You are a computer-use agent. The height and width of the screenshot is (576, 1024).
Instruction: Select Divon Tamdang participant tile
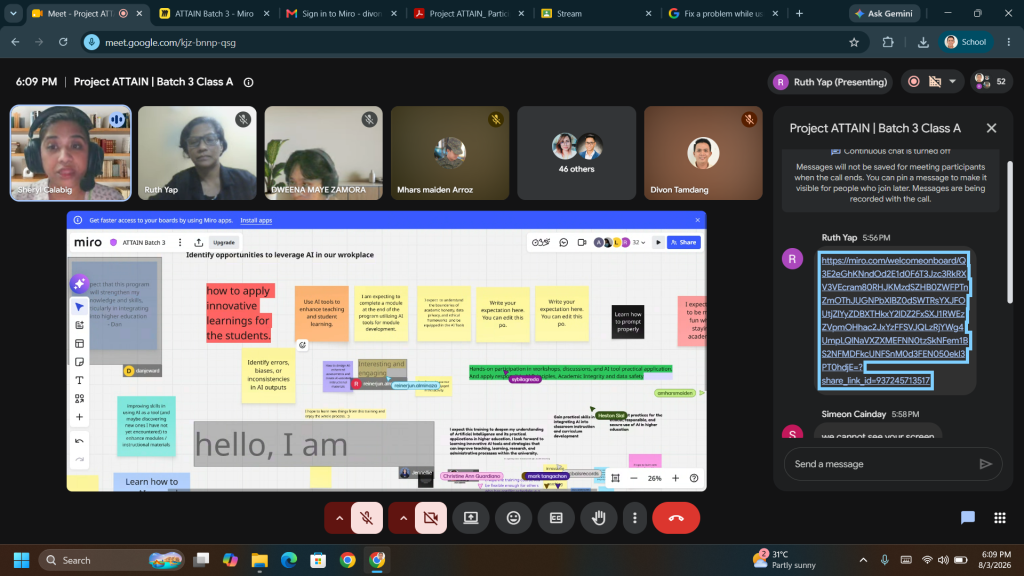click(703, 153)
